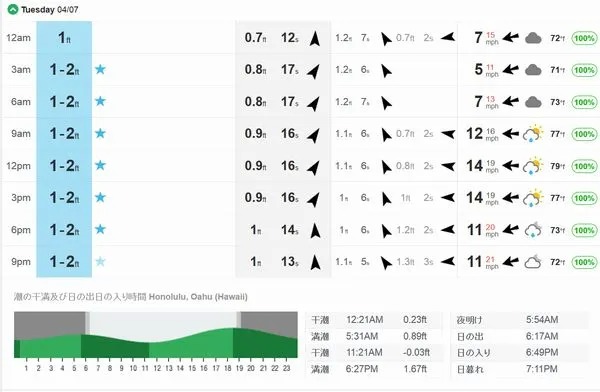Click the secondary swell arrow at 3am
This screenshot has height=392, width=600.
pyautogui.click(x=386, y=70)
